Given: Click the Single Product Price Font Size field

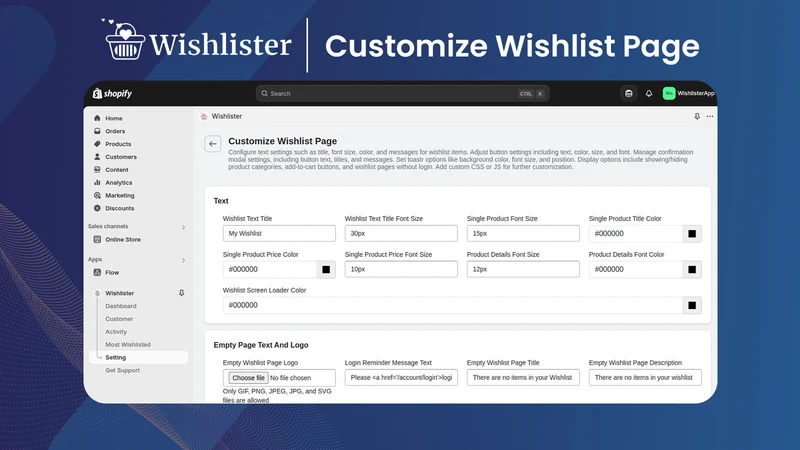Looking at the screenshot, I should coord(401,269).
